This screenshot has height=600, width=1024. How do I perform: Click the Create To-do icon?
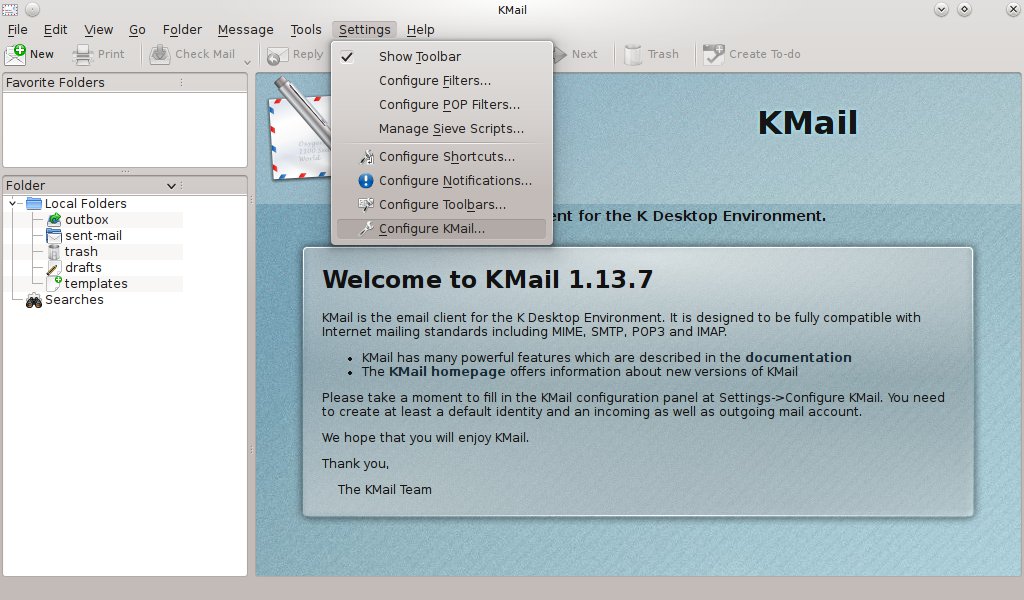click(x=714, y=55)
